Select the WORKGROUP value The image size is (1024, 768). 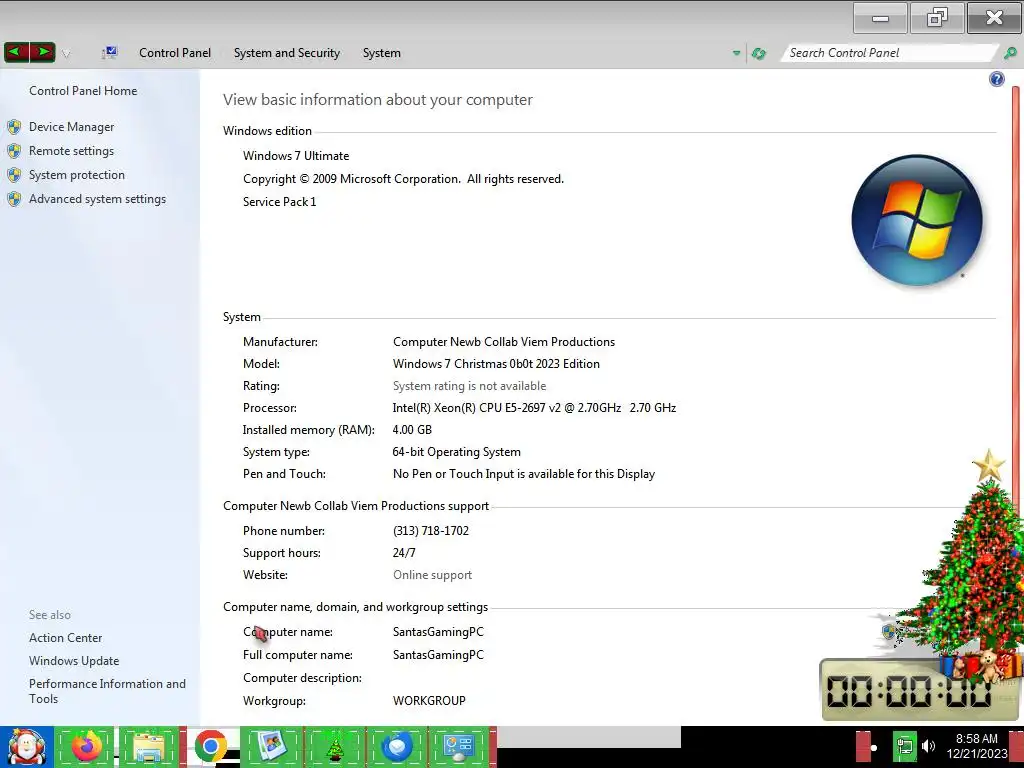tap(429, 701)
